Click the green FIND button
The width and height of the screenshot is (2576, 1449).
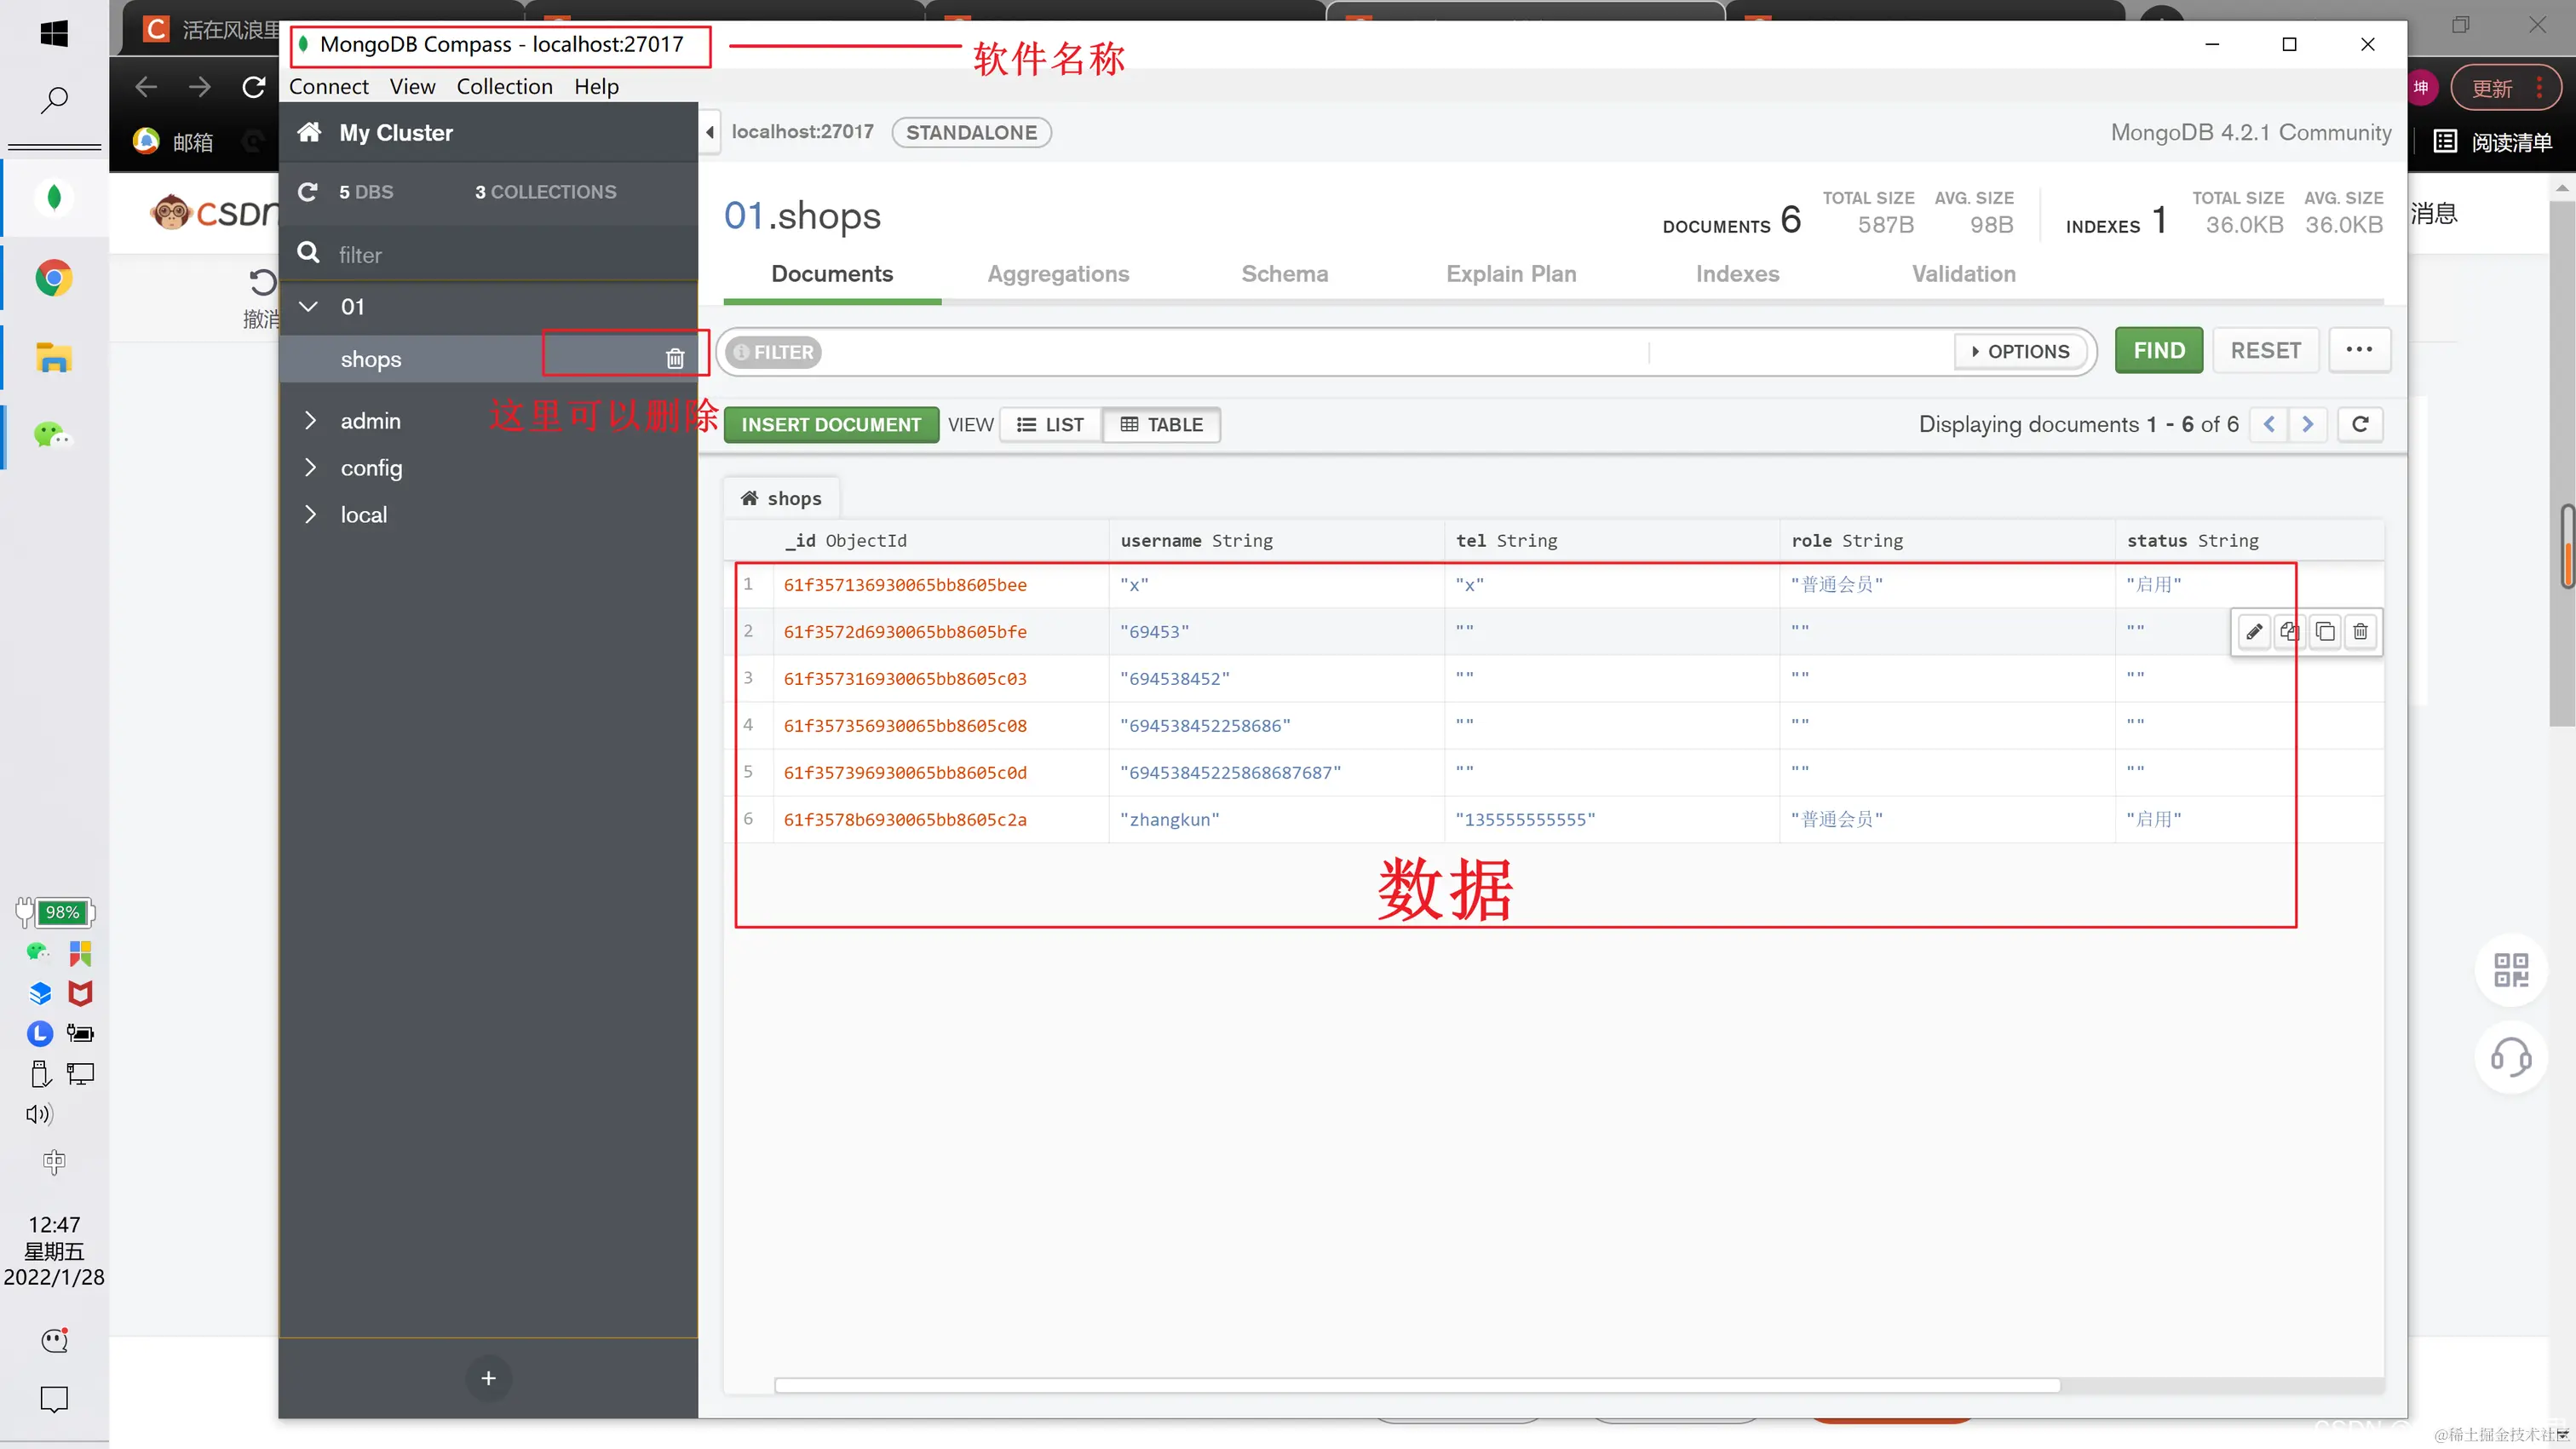pos(2158,350)
